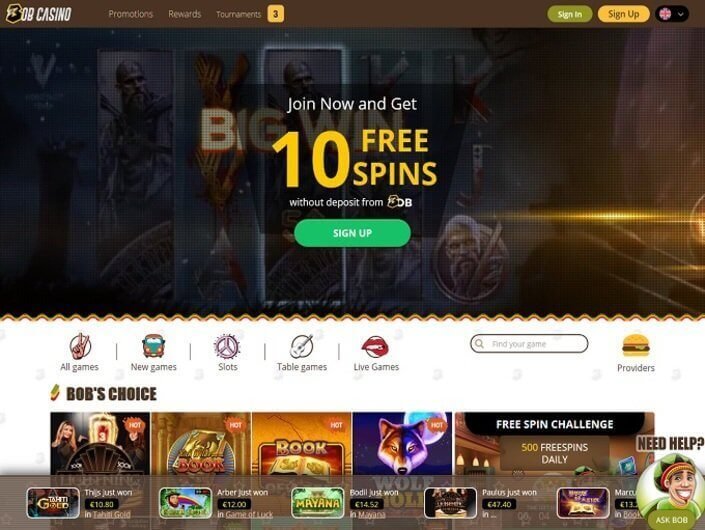
Task: Open the Promotions menu item
Action: [130, 14]
